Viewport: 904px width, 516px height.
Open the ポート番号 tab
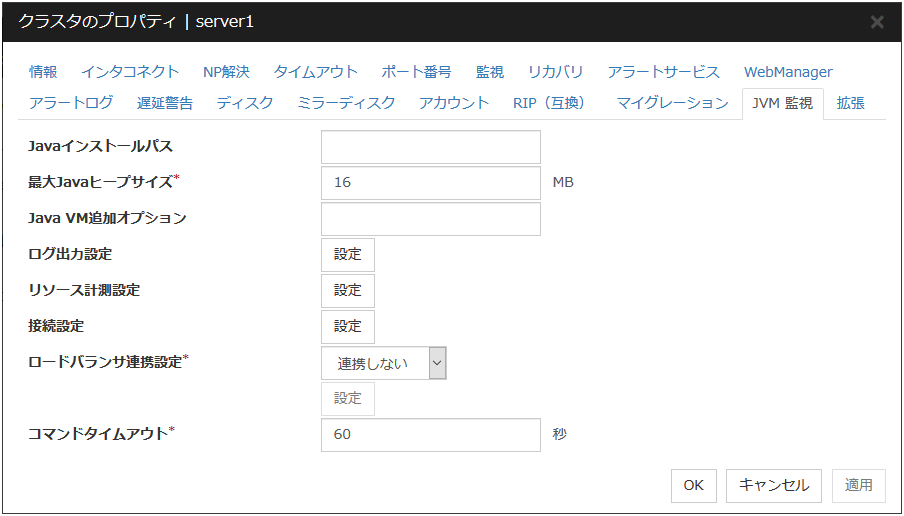(416, 72)
